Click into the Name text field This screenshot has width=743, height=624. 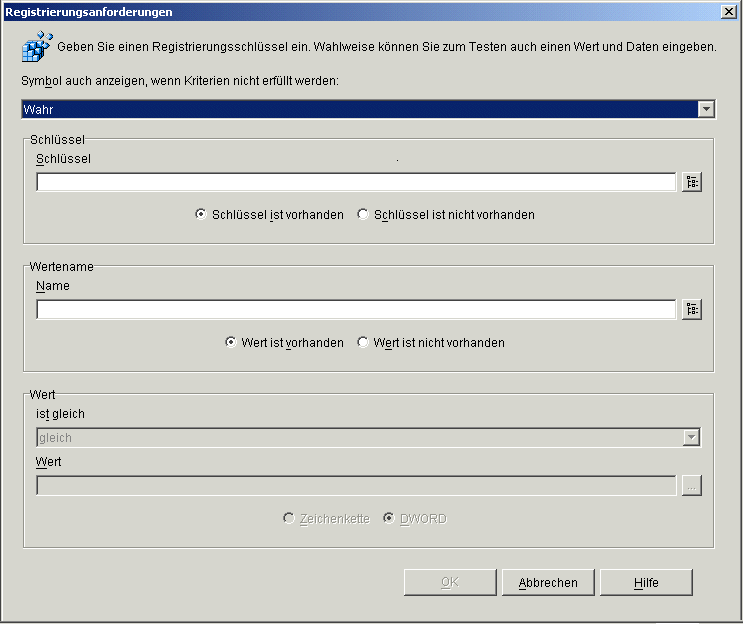356,310
